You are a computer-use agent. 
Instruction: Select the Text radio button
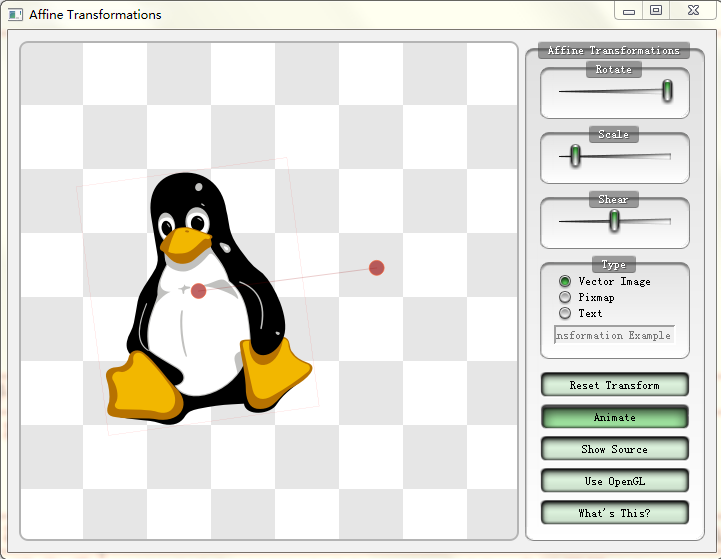(x=565, y=313)
